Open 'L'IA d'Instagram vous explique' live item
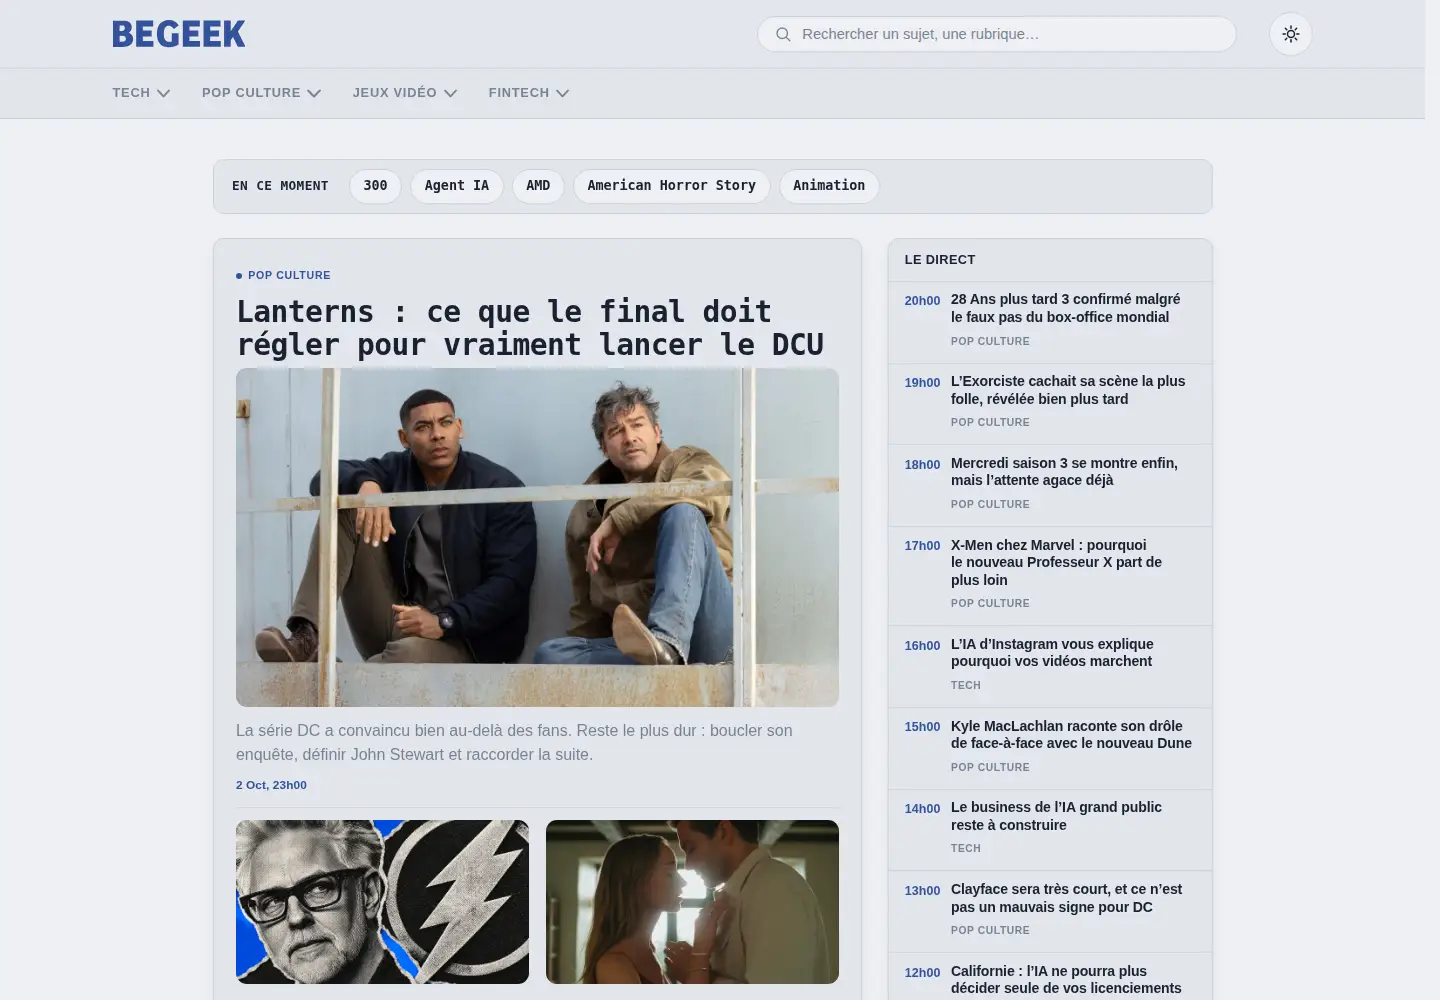Viewport: 1440px width, 1000px height. [x=1052, y=653]
